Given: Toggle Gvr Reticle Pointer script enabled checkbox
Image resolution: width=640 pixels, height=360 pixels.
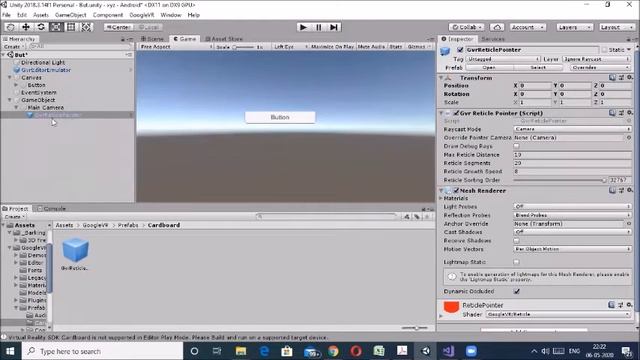Looking at the screenshot, I should (456, 113).
